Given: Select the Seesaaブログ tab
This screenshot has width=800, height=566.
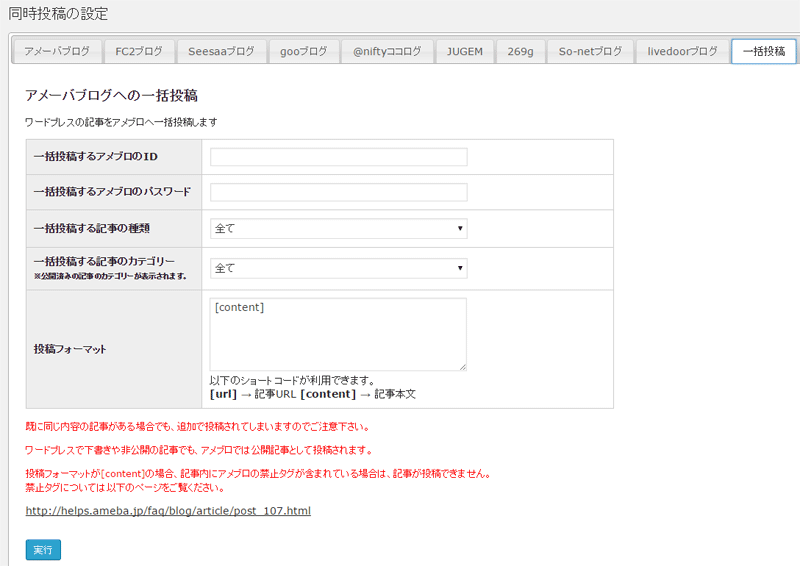Looking at the screenshot, I should (x=221, y=51).
